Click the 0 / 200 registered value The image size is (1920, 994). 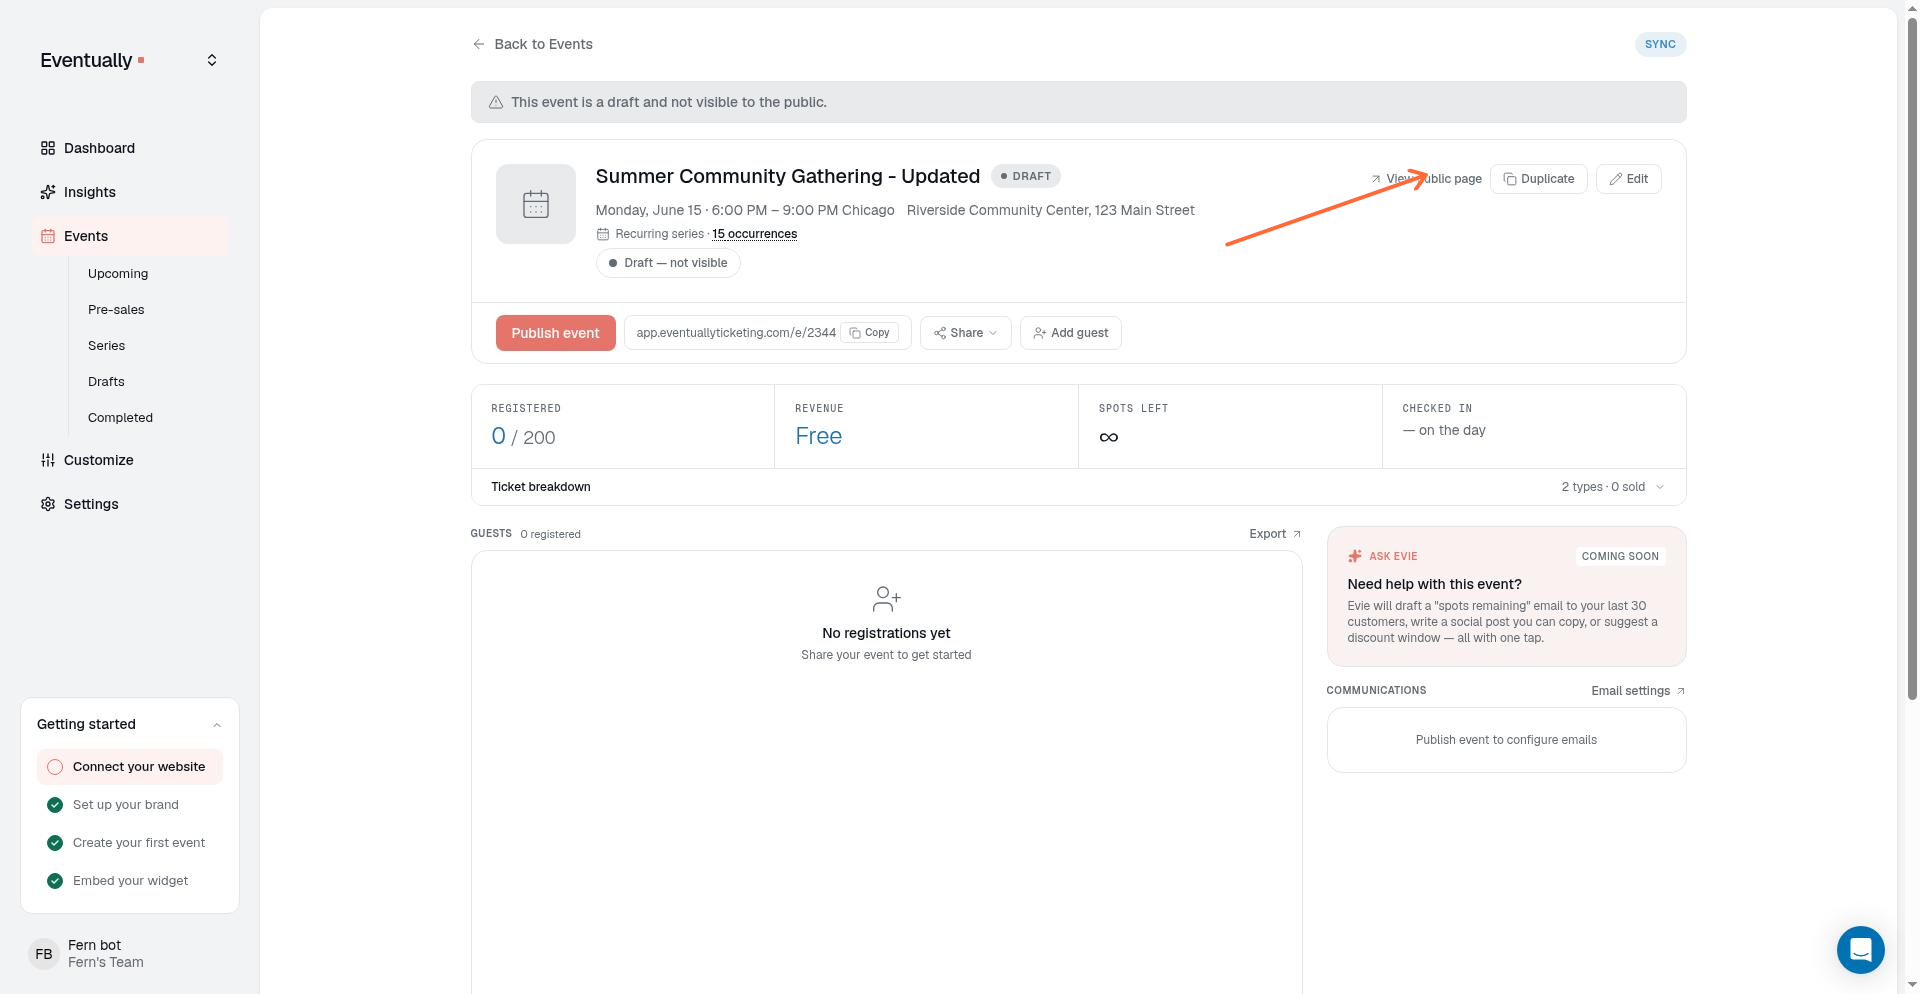(523, 437)
